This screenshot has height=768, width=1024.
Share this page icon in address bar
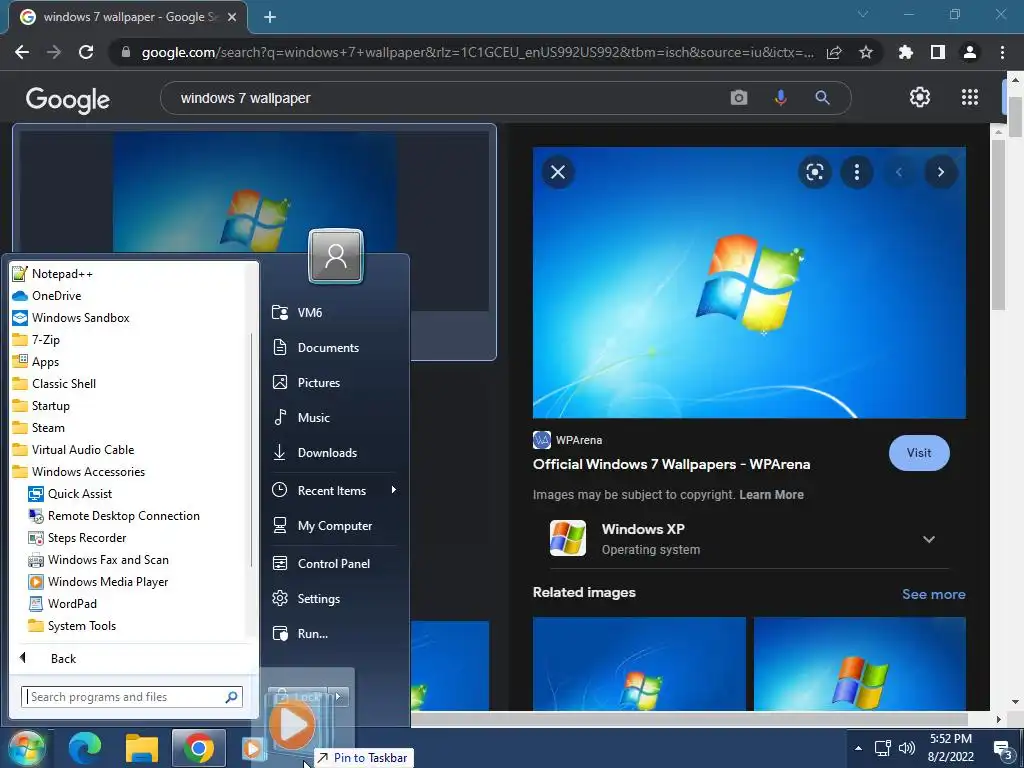834,52
